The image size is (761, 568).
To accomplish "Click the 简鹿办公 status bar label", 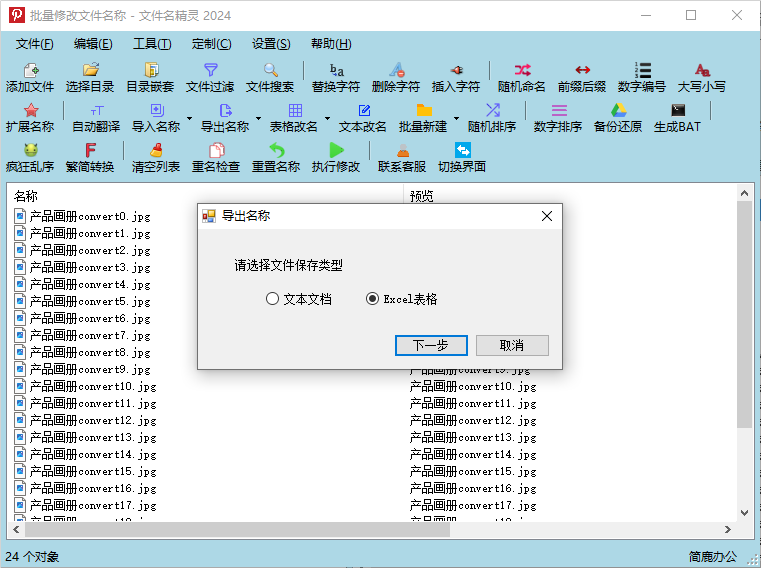I will pos(712,557).
